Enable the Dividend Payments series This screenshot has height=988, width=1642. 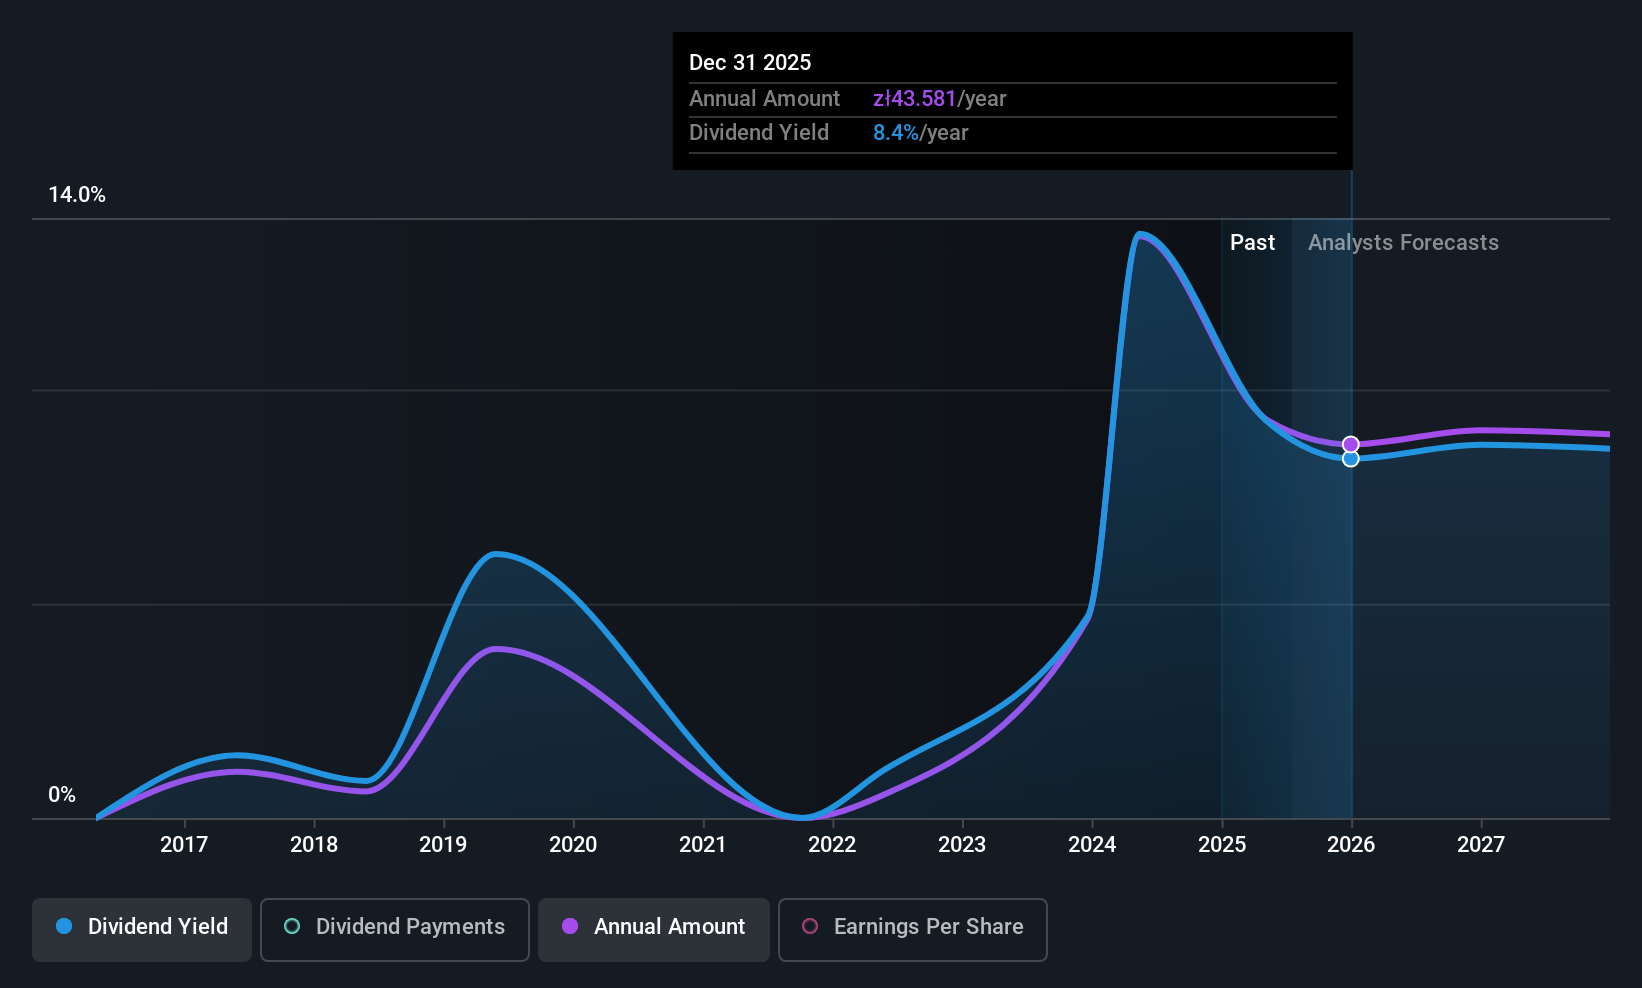pyautogui.click(x=395, y=930)
